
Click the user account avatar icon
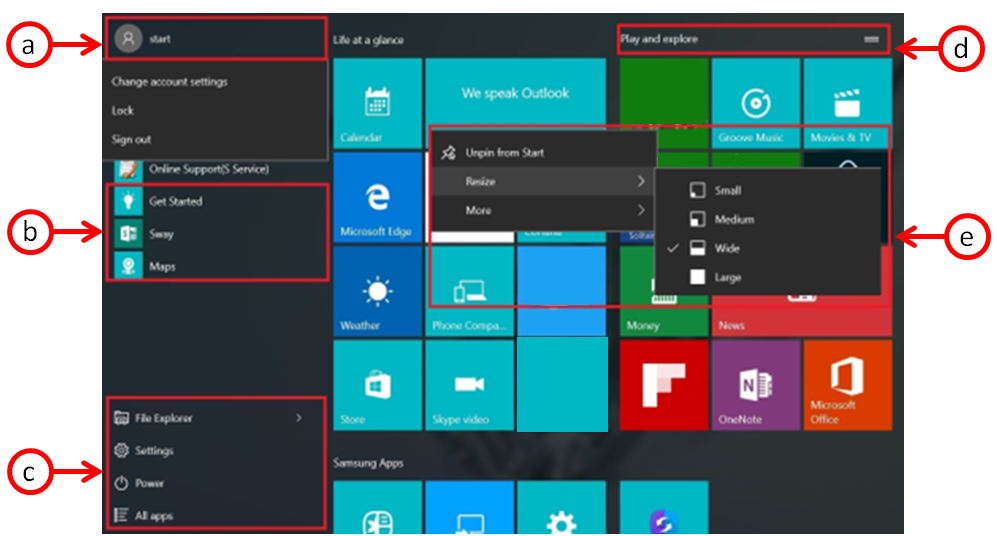128,39
